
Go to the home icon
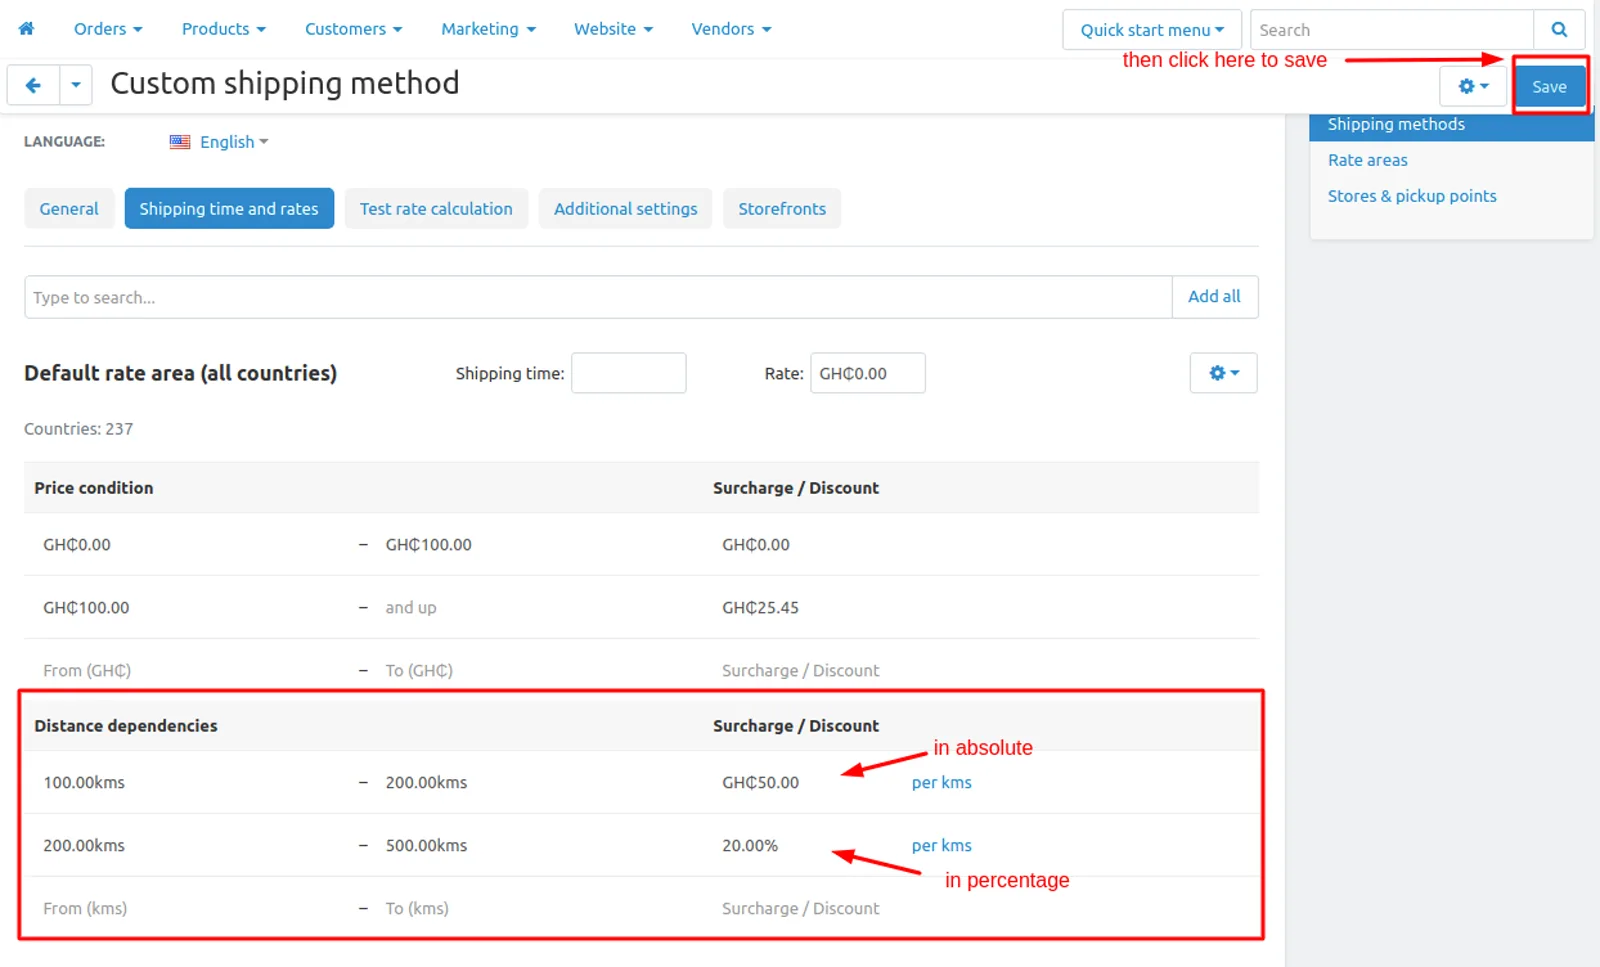26,29
